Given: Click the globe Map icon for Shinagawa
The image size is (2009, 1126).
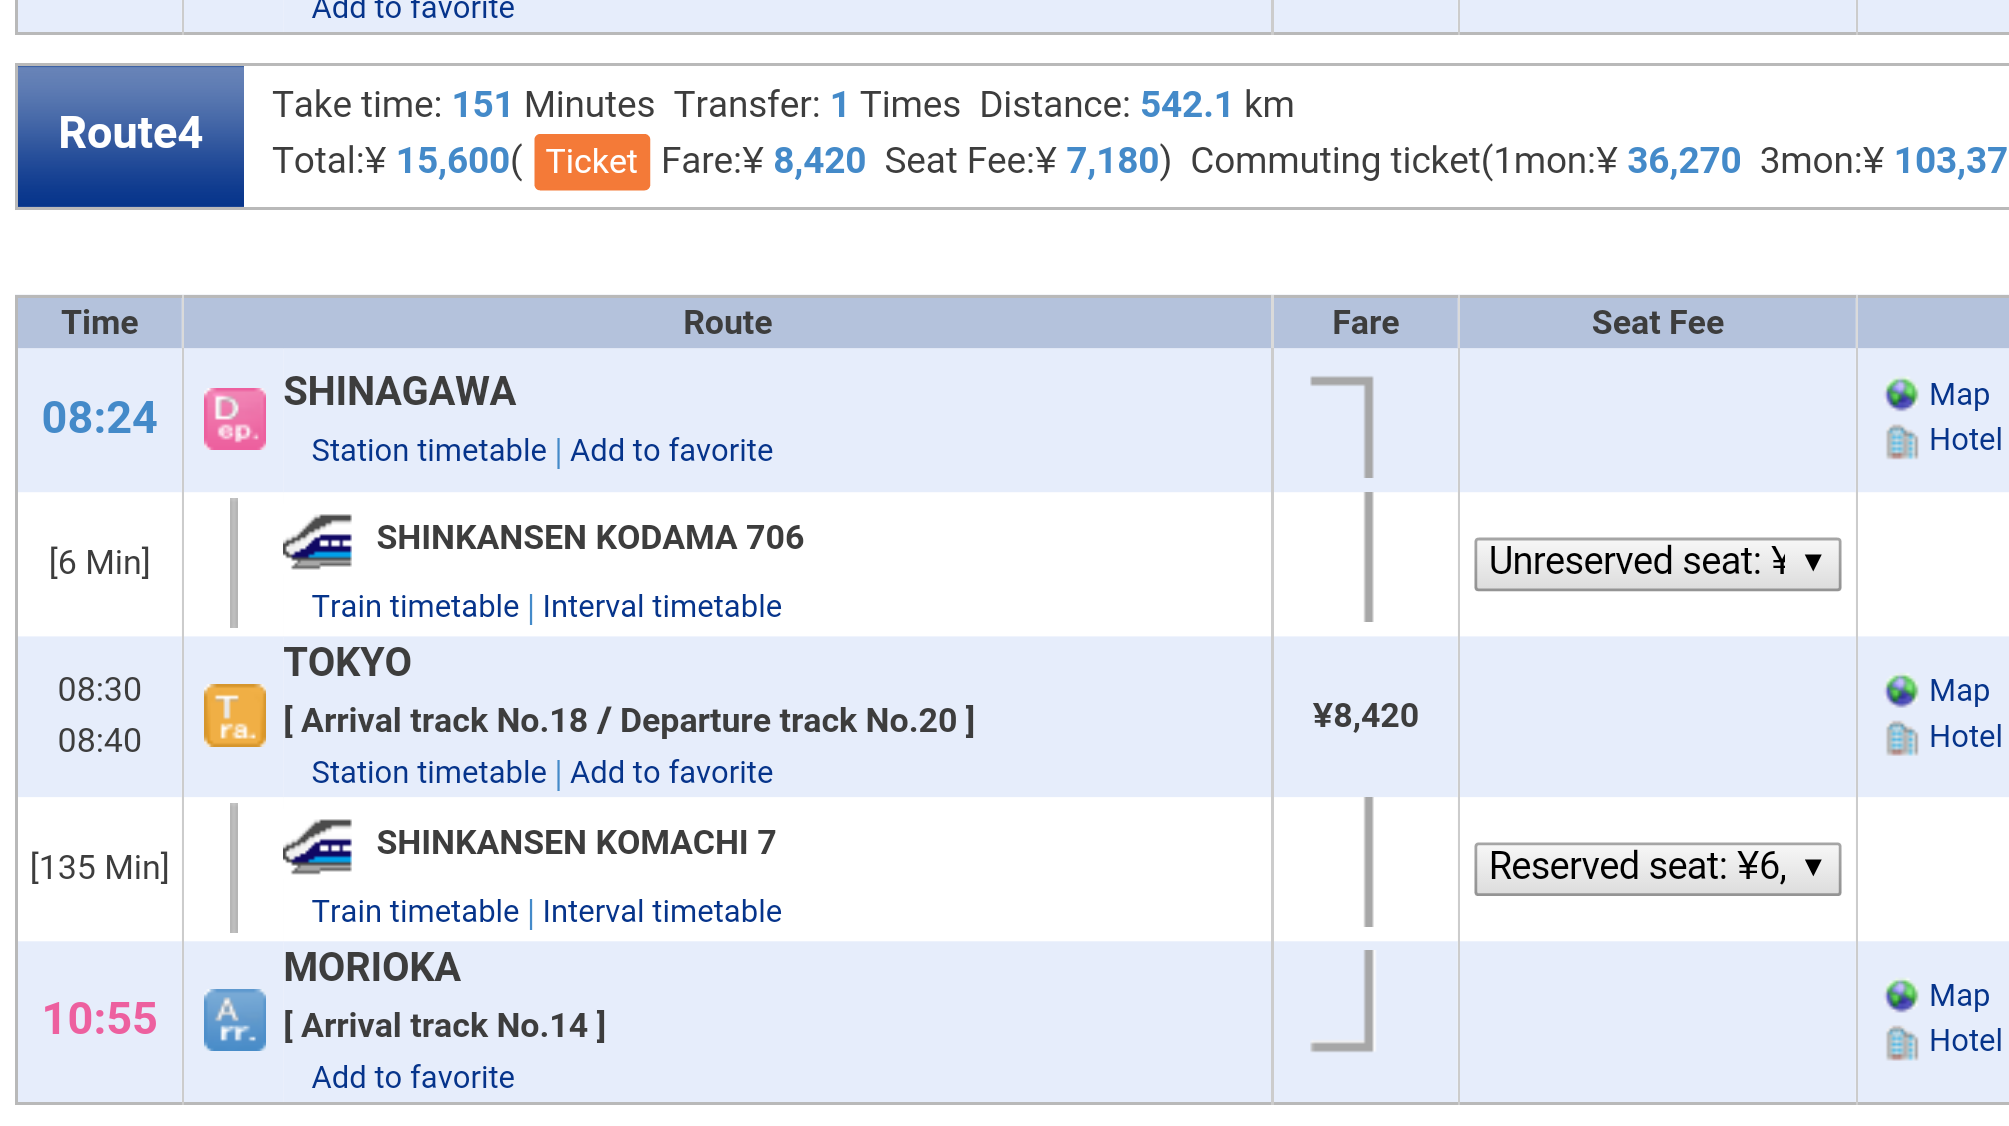Looking at the screenshot, I should 1901,395.
